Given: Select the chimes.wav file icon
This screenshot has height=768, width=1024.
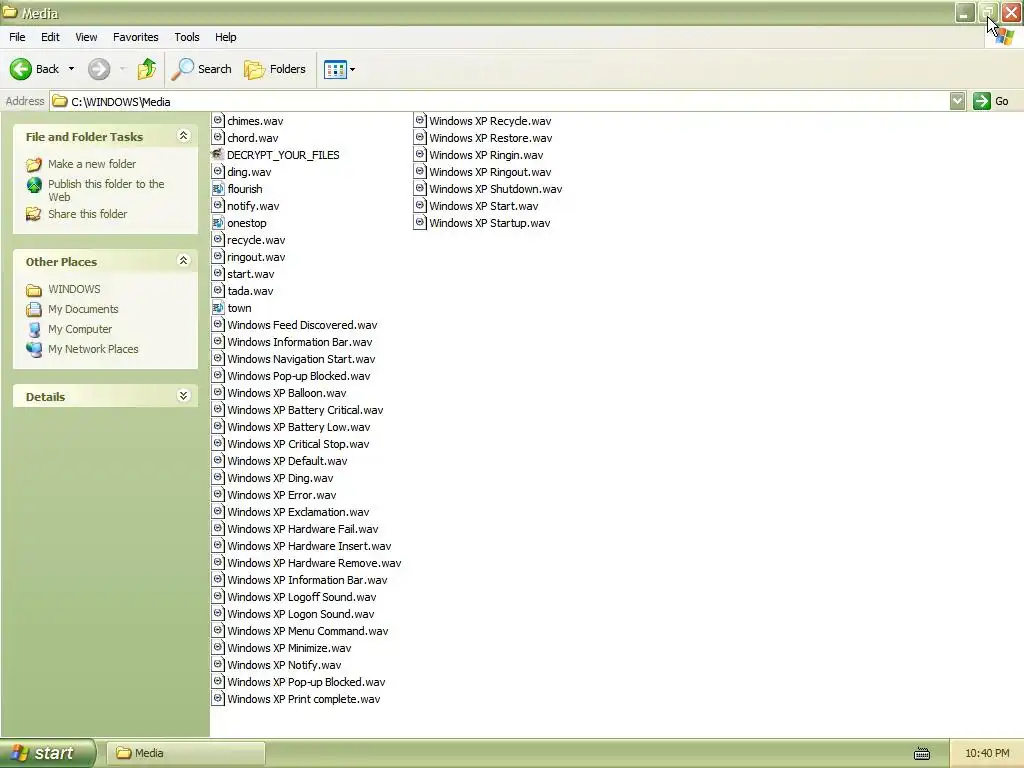Looking at the screenshot, I should (x=218, y=120).
